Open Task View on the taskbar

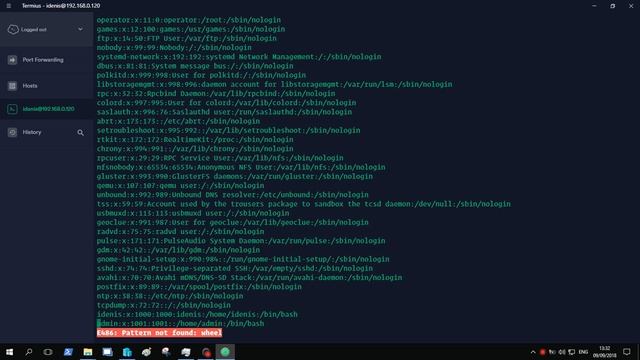coord(48,352)
